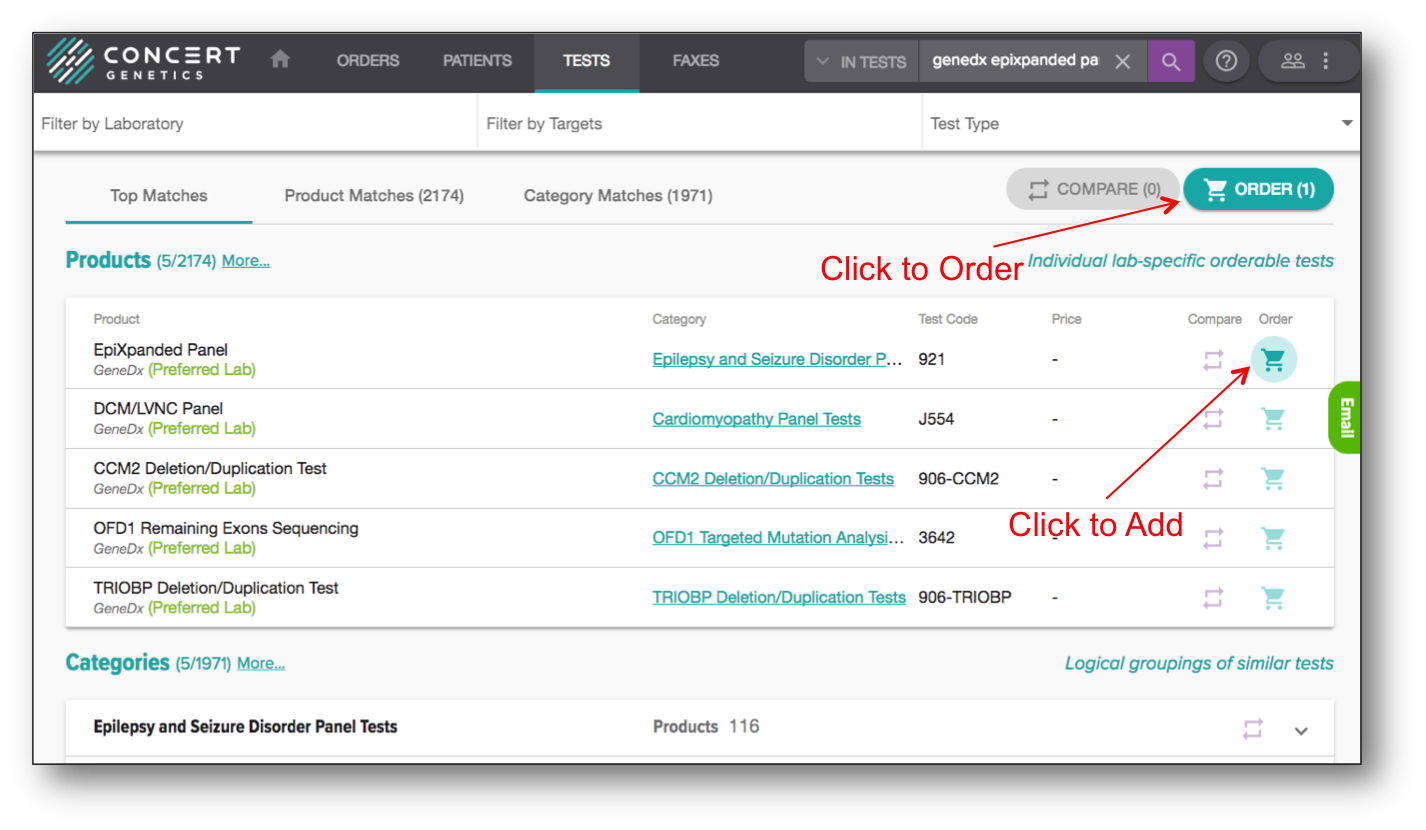The height and width of the screenshot is (830, 1426).
Task: Add DCM/LVNC Panel to order cart
Action: click(1273, 419)
